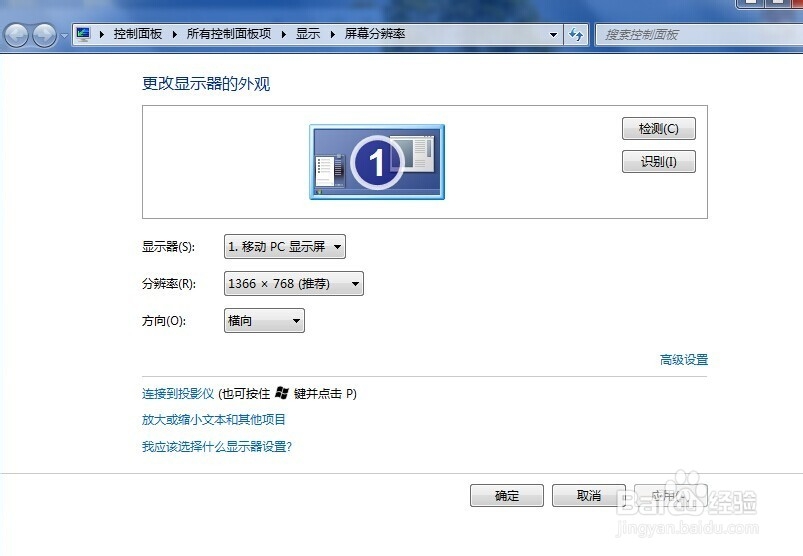Click the 显示器(S): label

[168, 247]
